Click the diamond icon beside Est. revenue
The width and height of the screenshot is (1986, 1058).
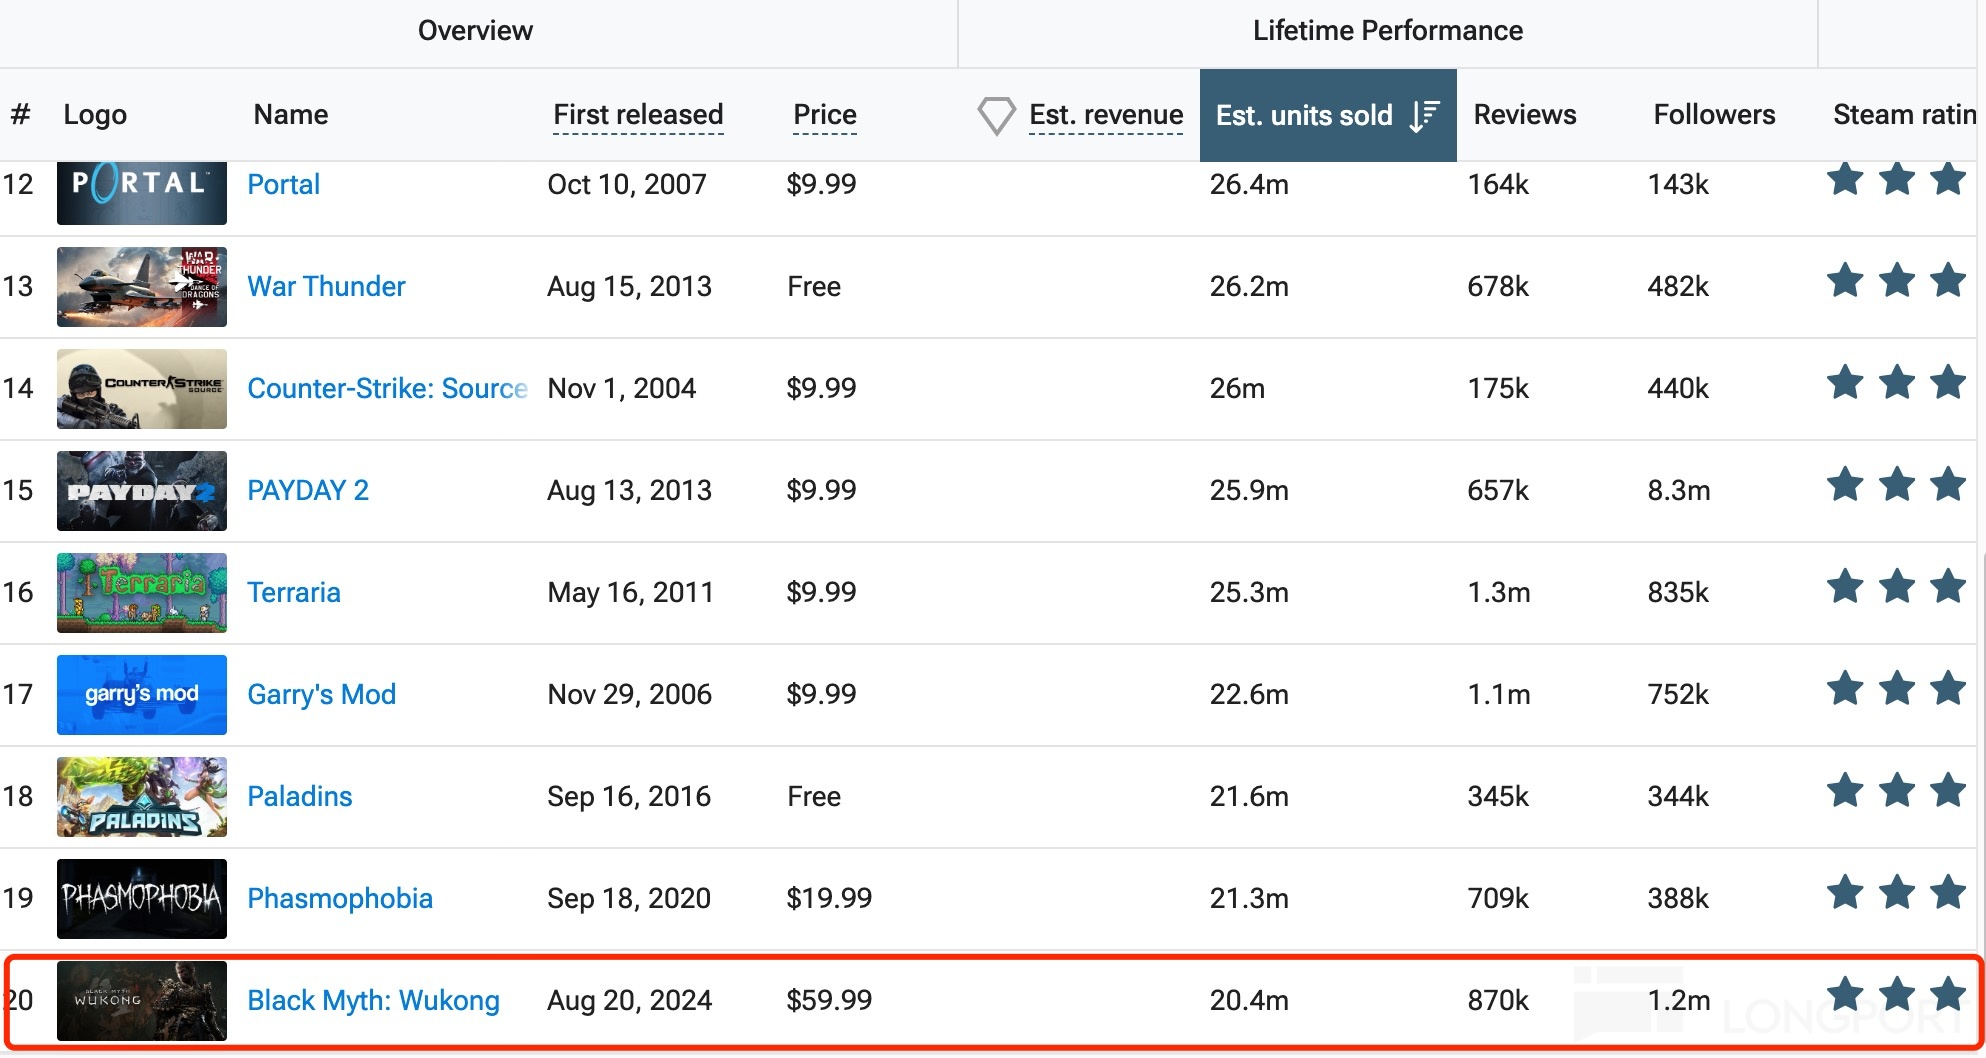(996, 116)
